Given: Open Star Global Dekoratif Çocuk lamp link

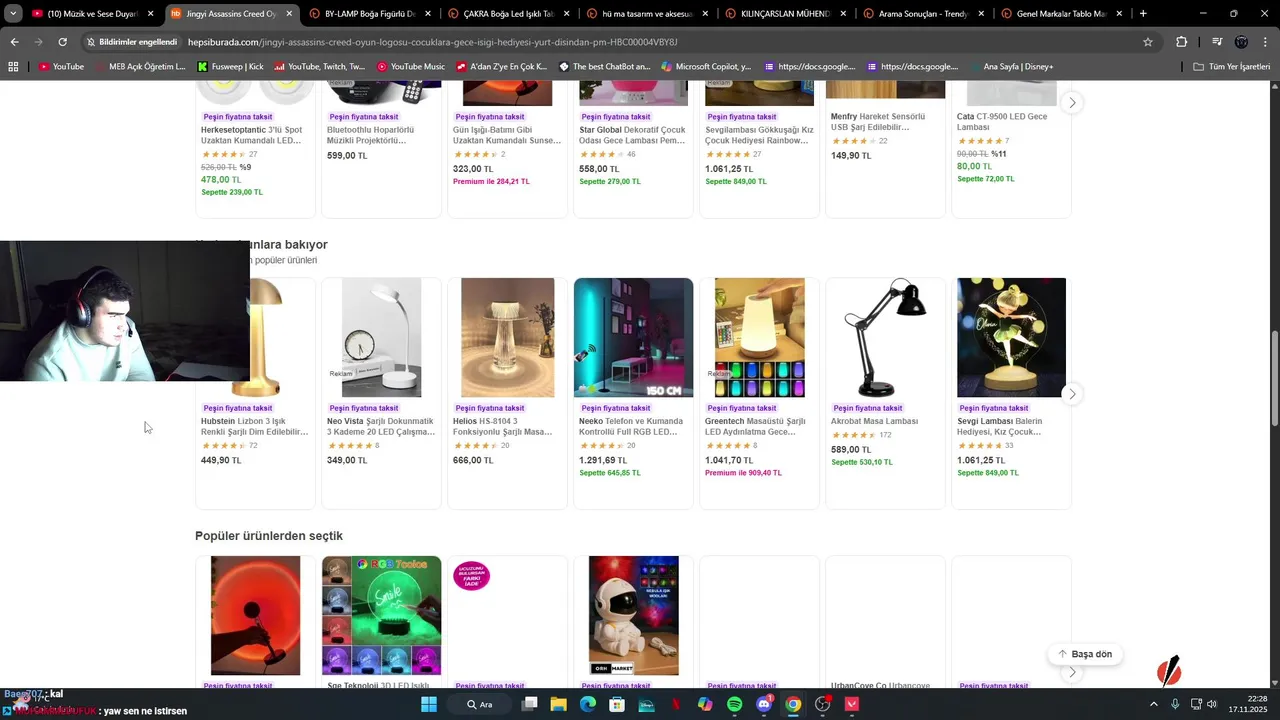Looking at the screenshot, I should 633,135.
